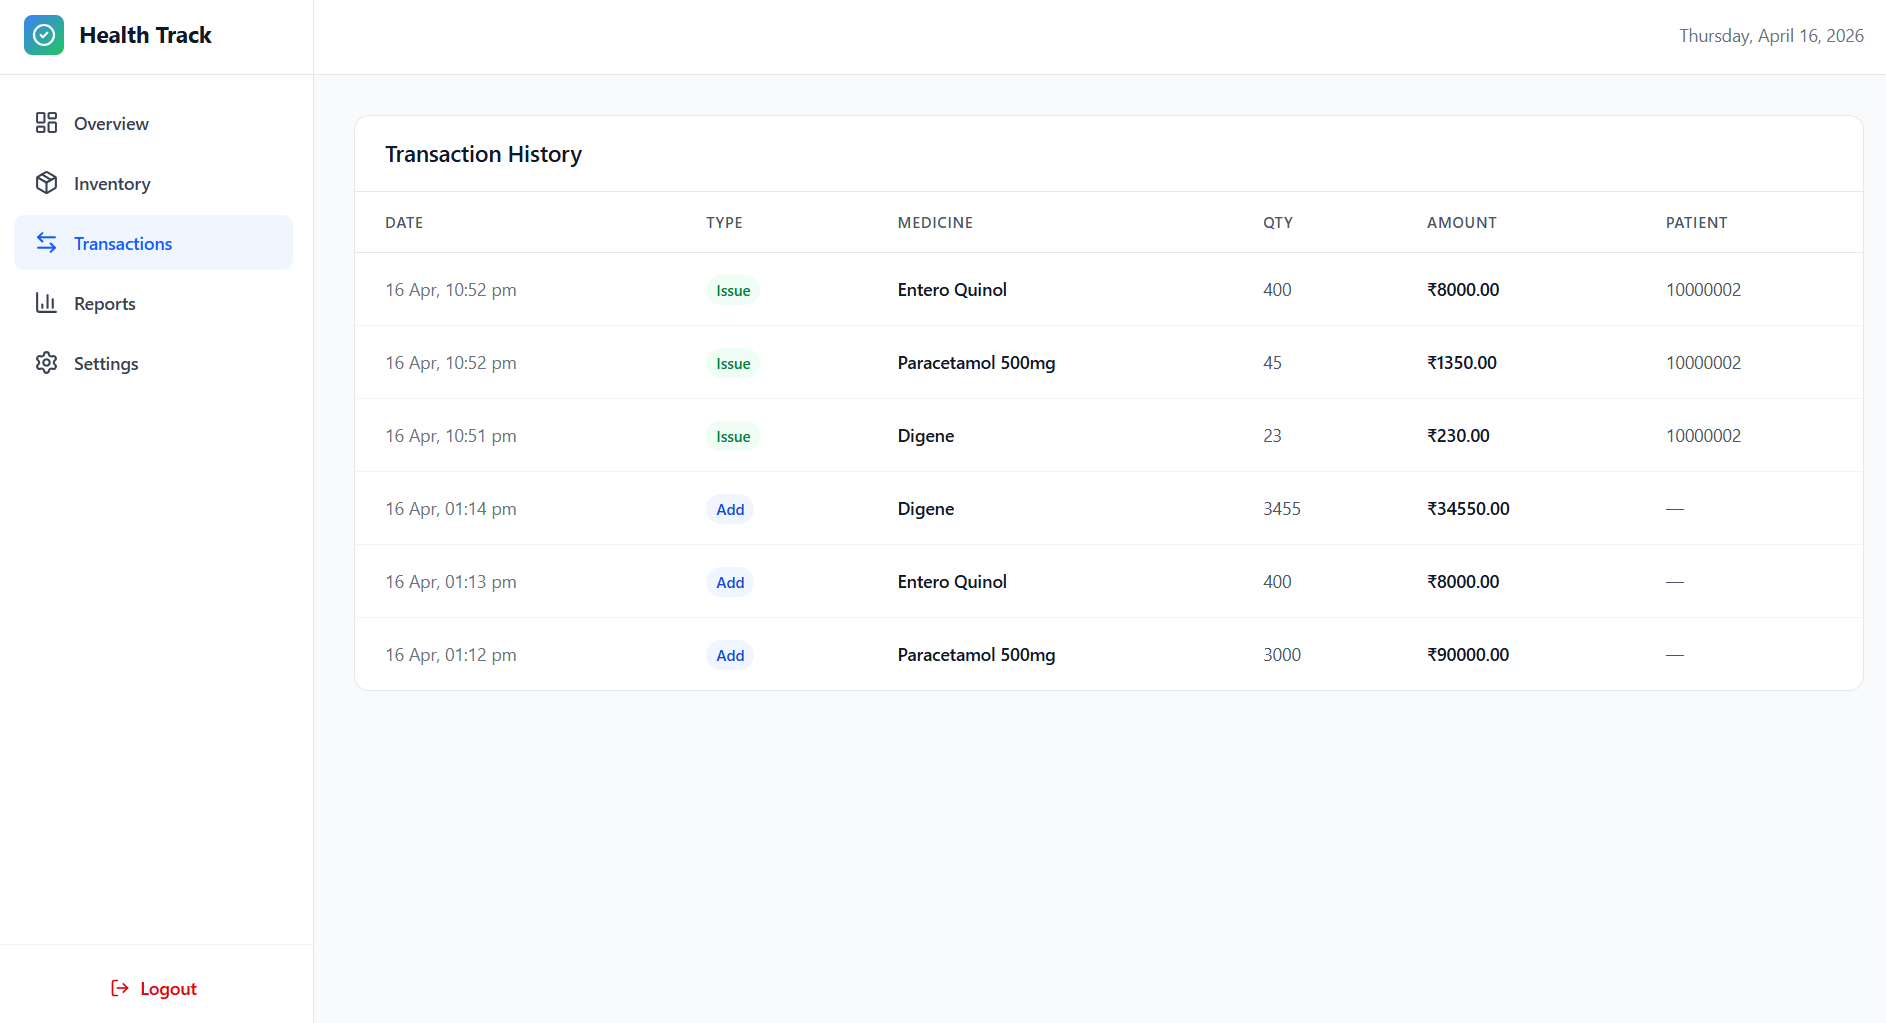Image resolution: width=1886 pixels, height=1023 pixels.
Task: Open Settings from the sidebar text
Action: [106, 364]
